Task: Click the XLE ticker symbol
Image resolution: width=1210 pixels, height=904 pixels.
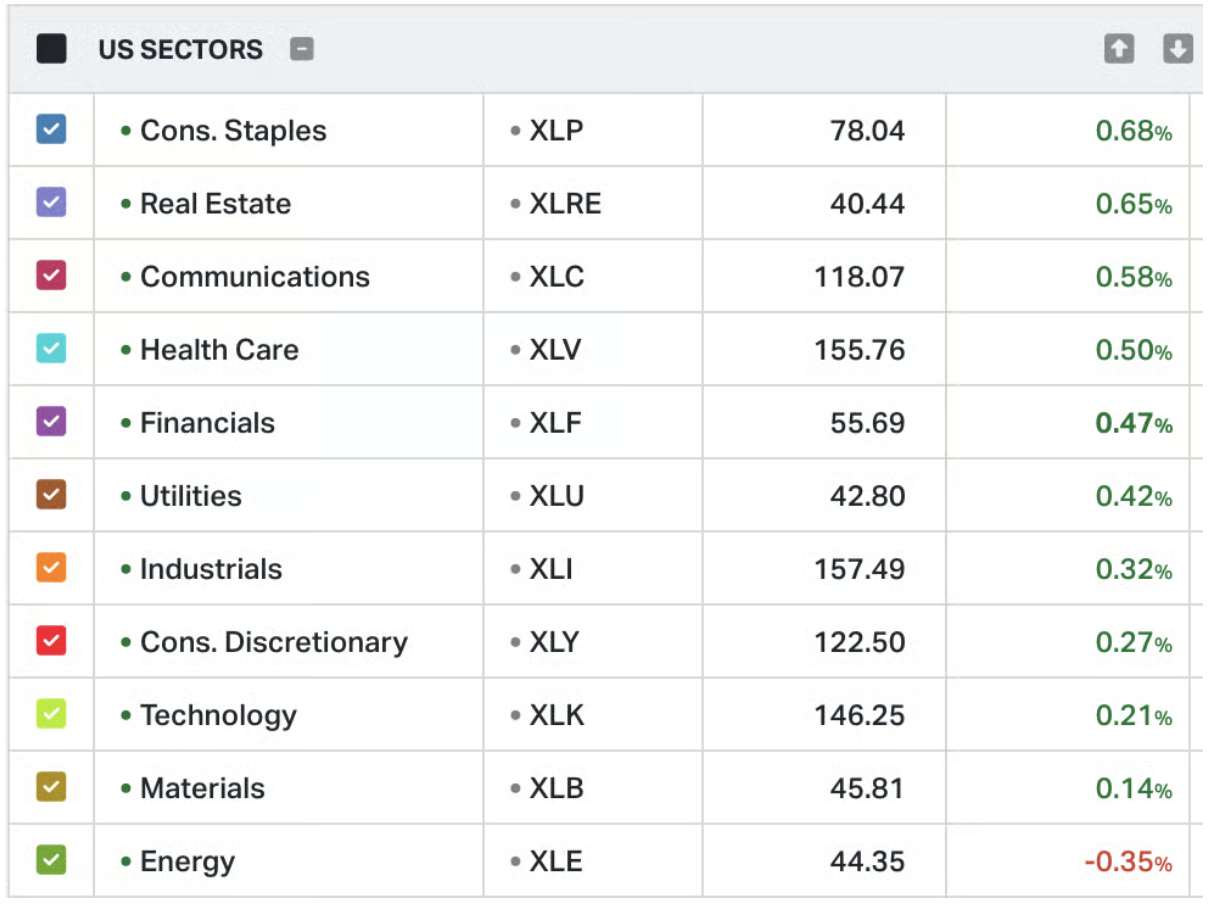Action: pos(556,861)
